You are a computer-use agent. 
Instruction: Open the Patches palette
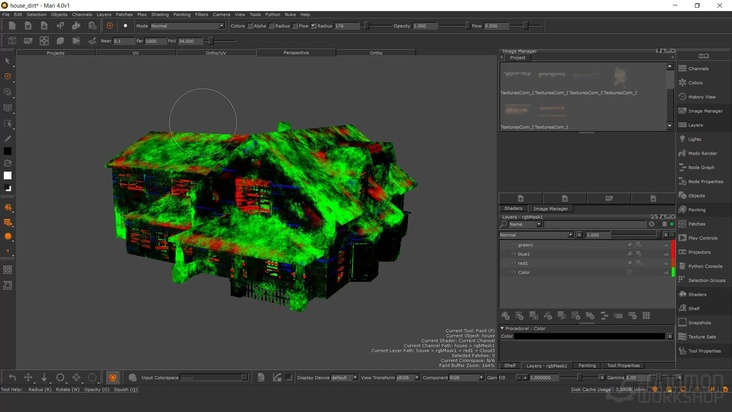click(696, 224)
